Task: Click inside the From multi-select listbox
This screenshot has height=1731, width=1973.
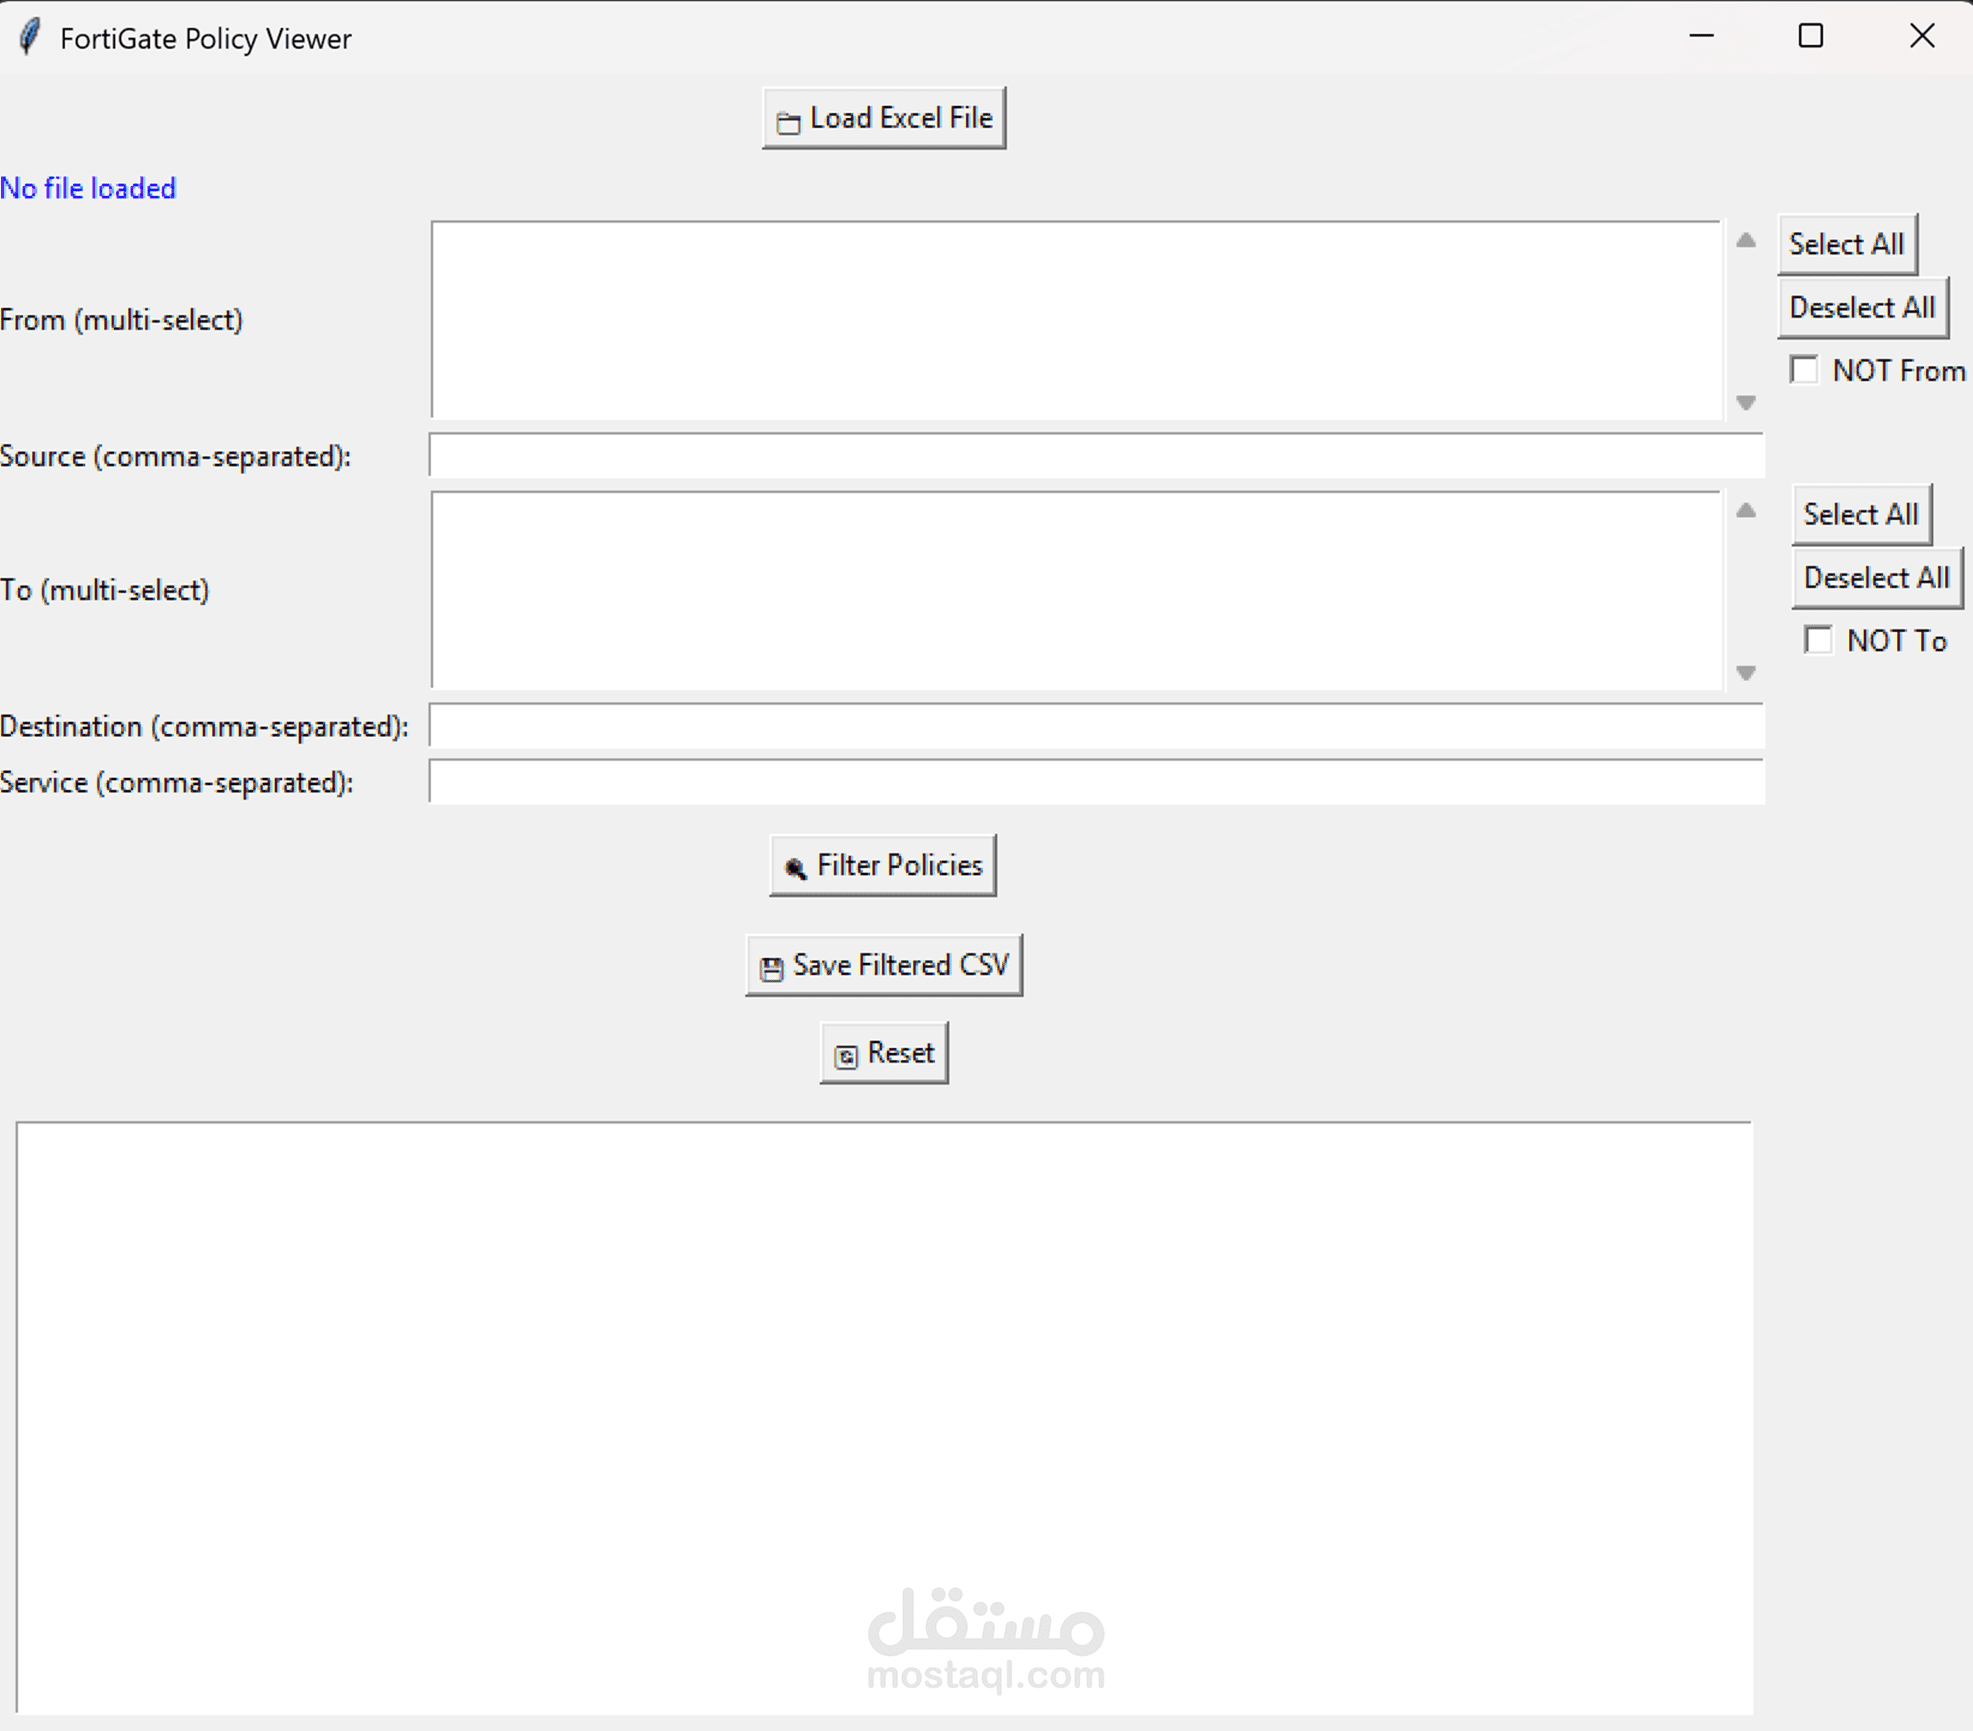Action: point(1075,319)
